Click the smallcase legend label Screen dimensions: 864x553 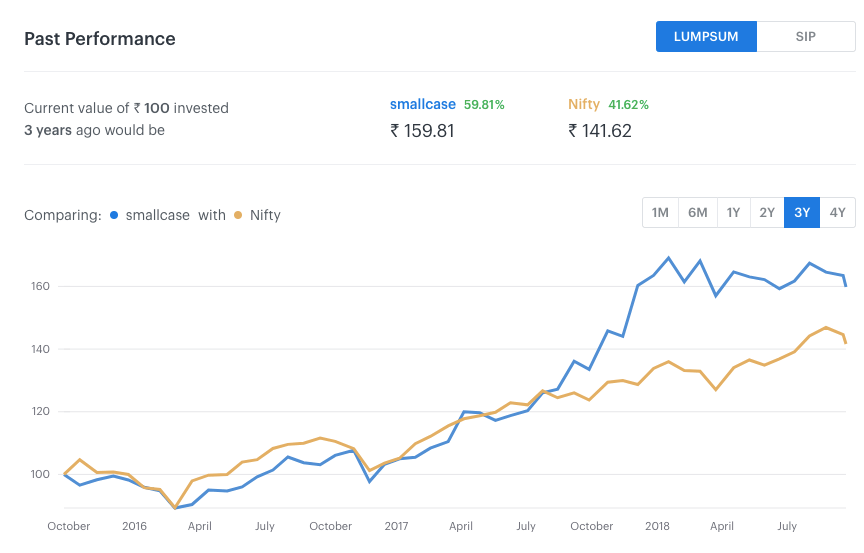(158, 215)
